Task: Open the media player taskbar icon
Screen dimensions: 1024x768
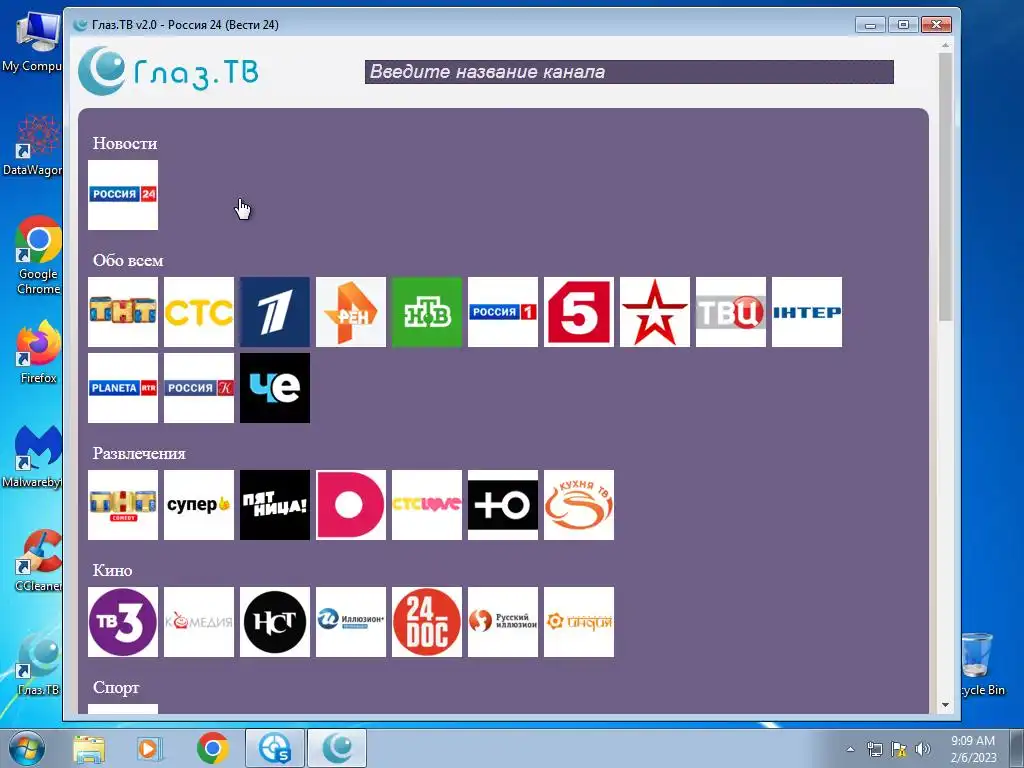Action: pos(149,748)
